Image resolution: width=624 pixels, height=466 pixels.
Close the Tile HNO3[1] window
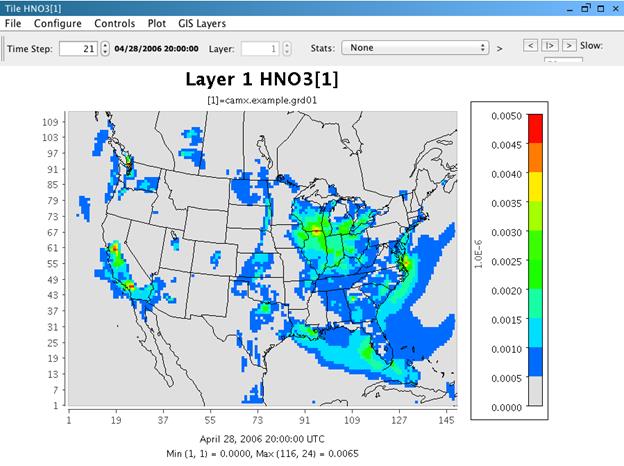(615, 8)
